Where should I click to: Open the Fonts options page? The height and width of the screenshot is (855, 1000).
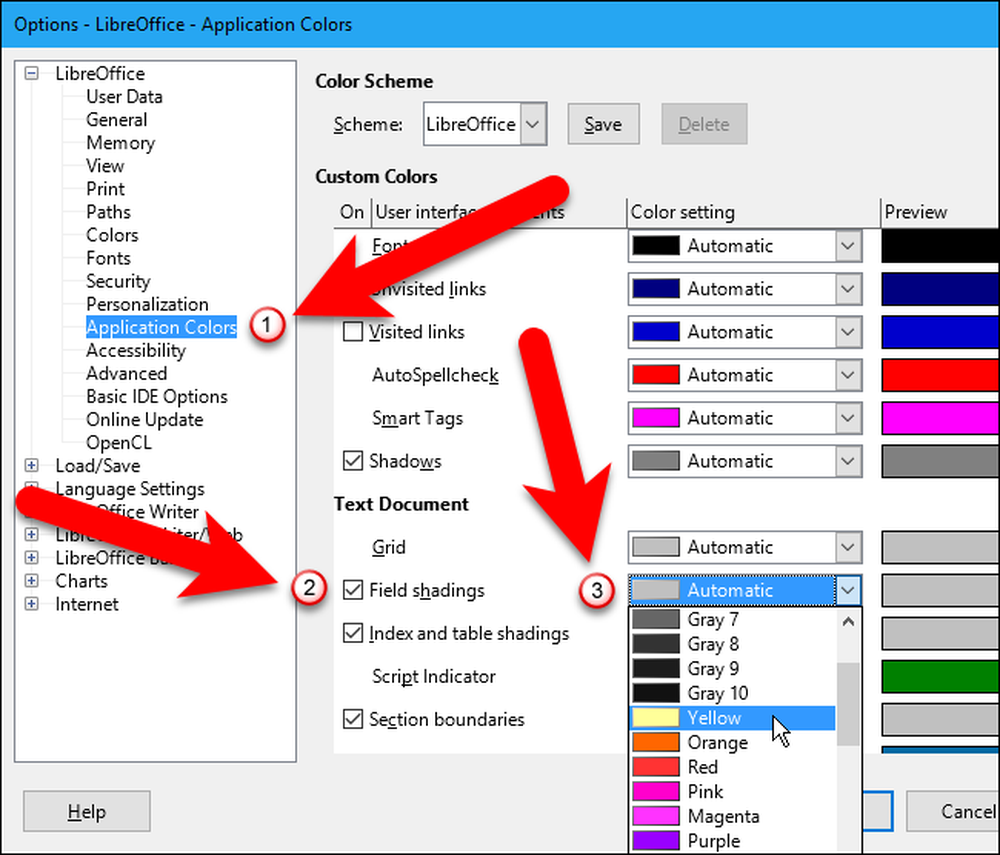[108, 258]
